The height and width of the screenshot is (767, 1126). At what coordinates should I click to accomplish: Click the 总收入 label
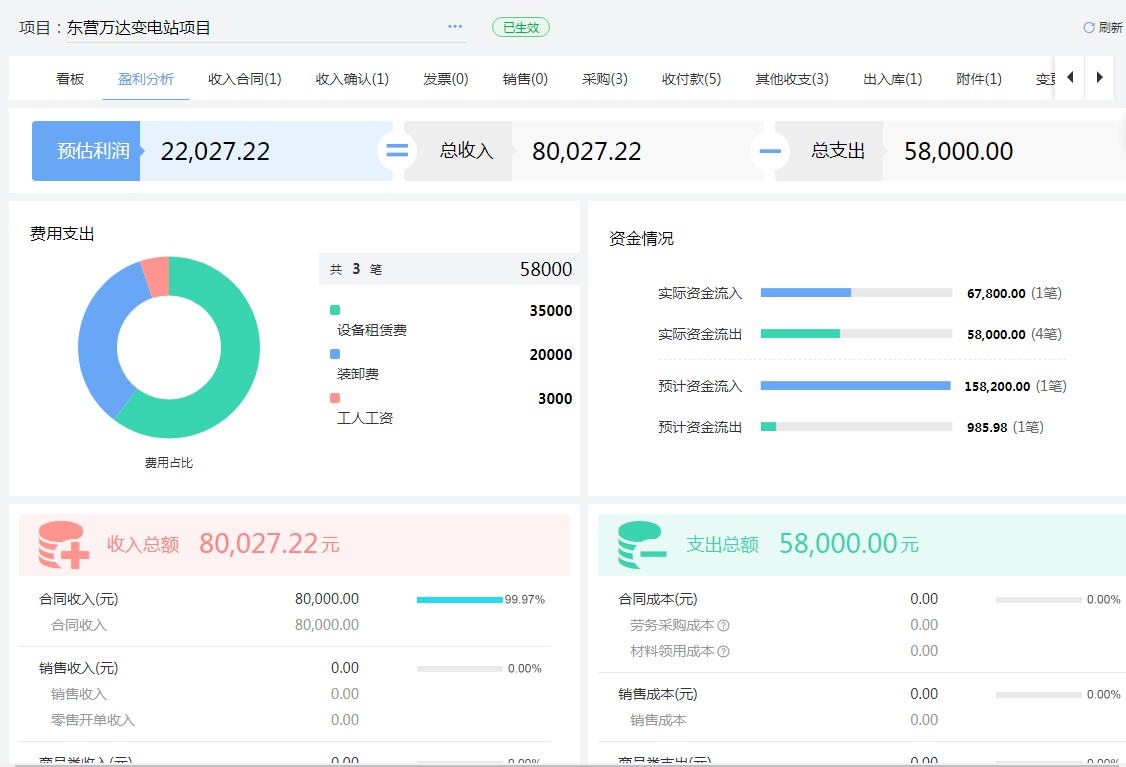tap(467, 151)
